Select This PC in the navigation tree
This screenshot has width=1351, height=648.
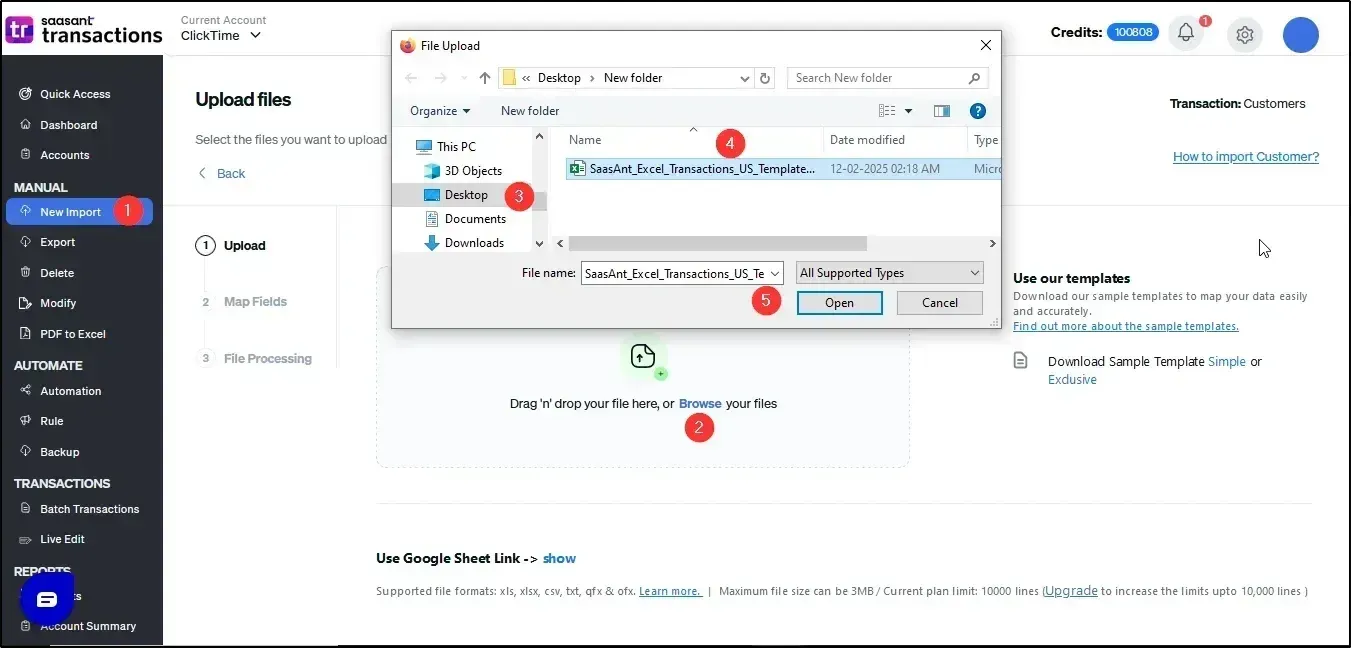pyautogui.click(x=445, y=147)
